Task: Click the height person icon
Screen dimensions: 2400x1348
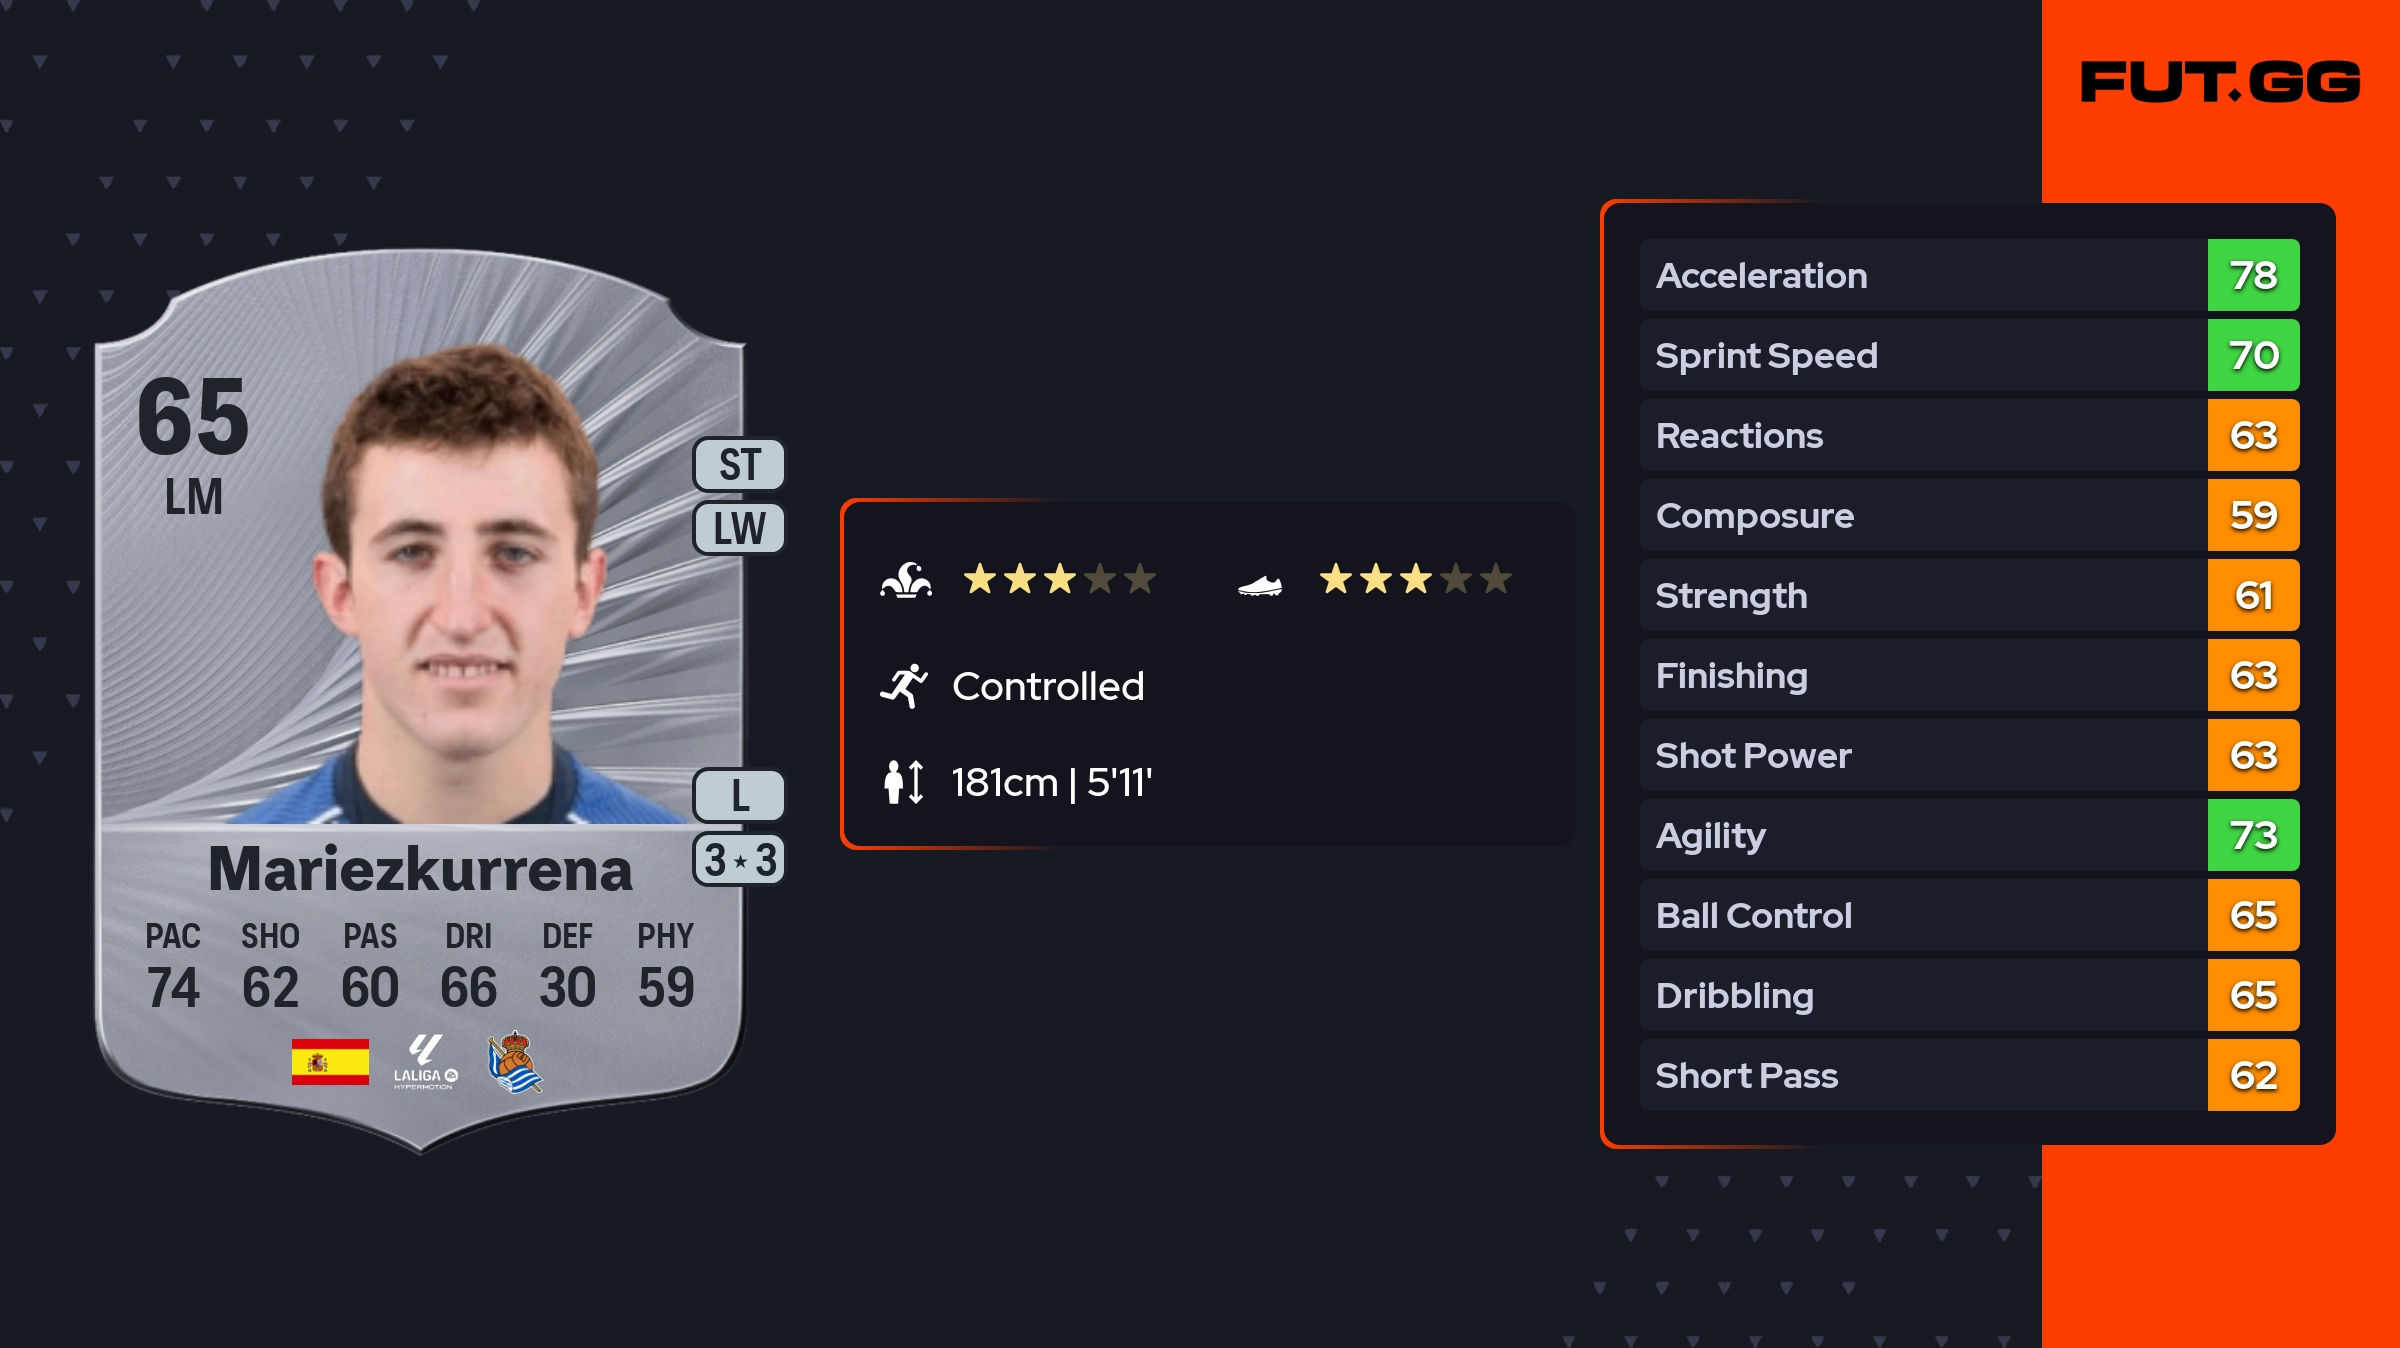Action: tap(903, 782)
